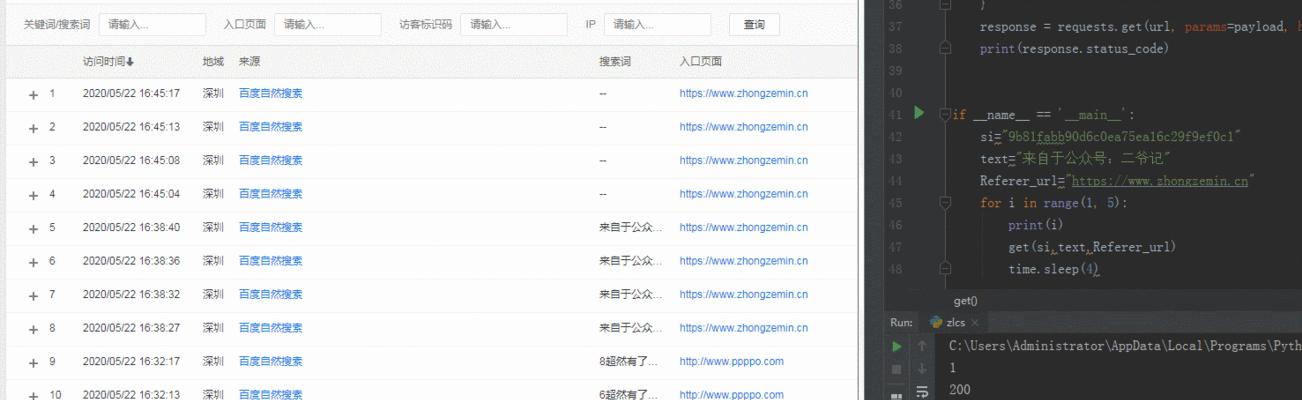Click visit time 2020/05/22 16:45:08
This screenshot has height=400, width=1302.
131,161
